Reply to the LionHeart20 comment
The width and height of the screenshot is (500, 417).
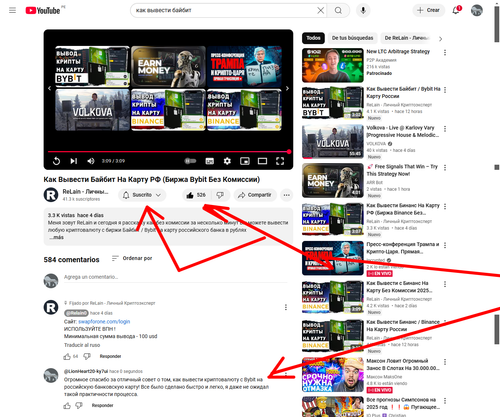tap(103, 405)
